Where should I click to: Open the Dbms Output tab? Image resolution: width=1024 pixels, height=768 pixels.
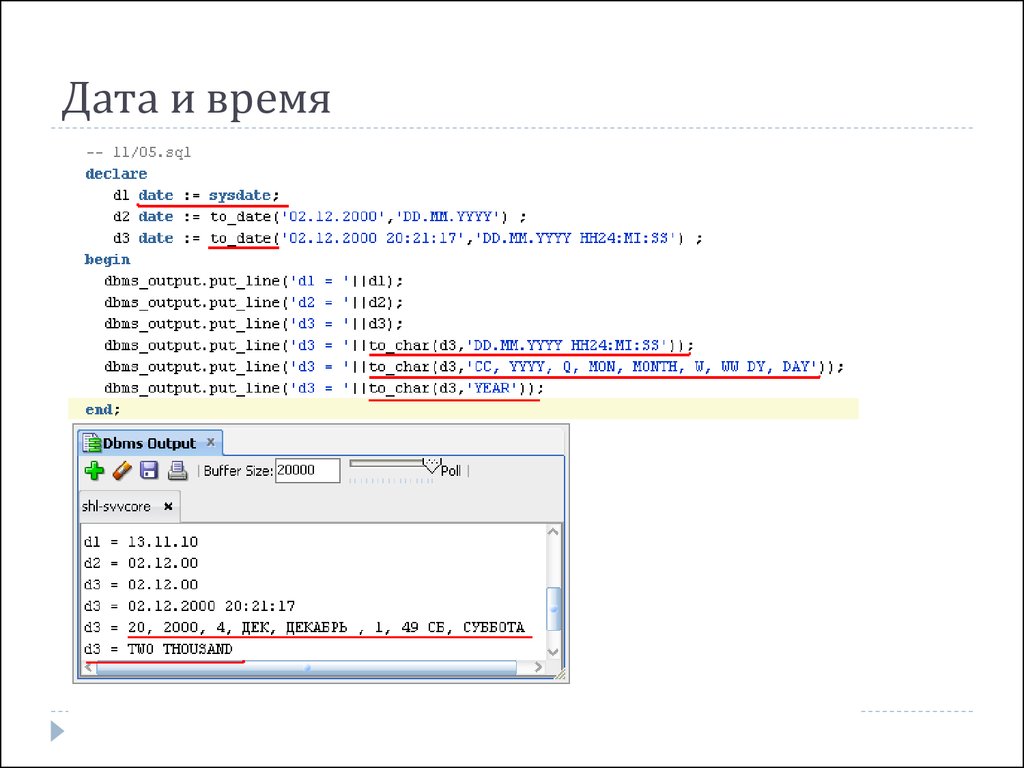point(150,443)
